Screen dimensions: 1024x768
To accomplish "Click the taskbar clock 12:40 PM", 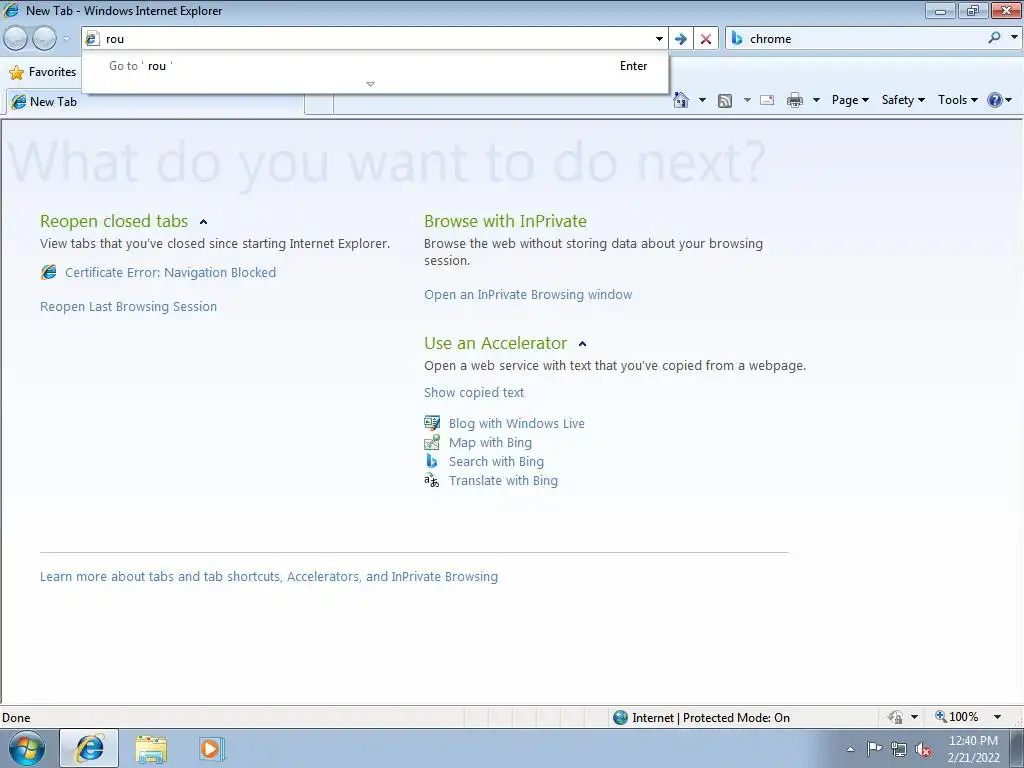I will click(x=973, y=749).
